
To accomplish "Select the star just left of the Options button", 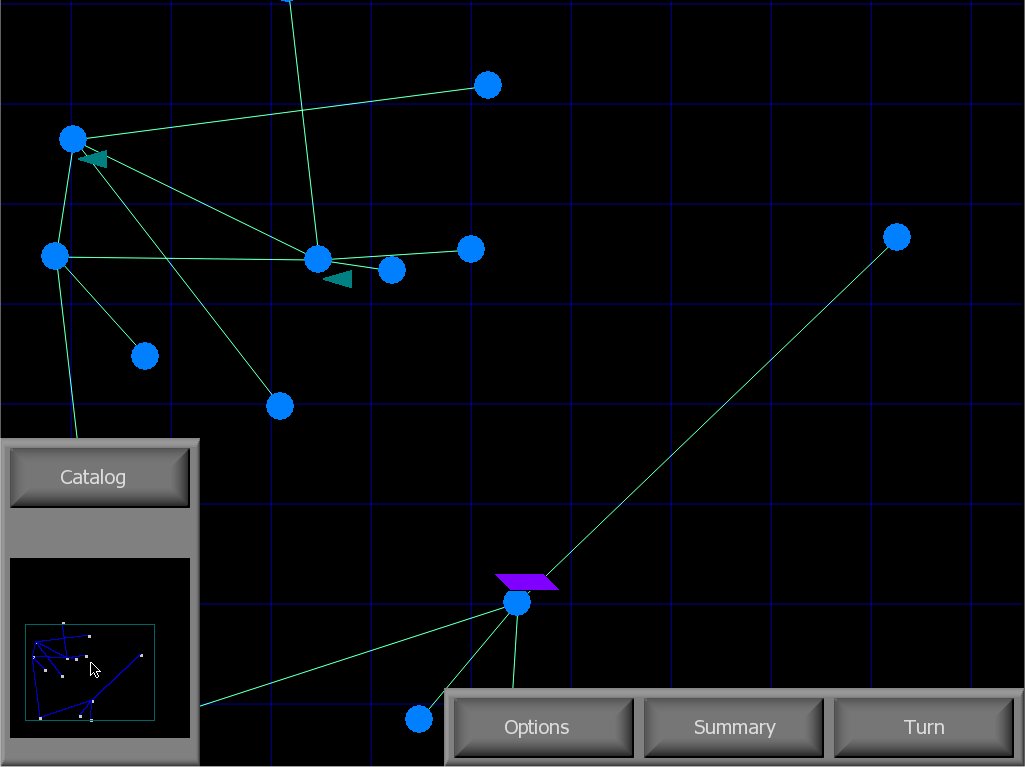I will pyautogui.click(x=419, y=718).
